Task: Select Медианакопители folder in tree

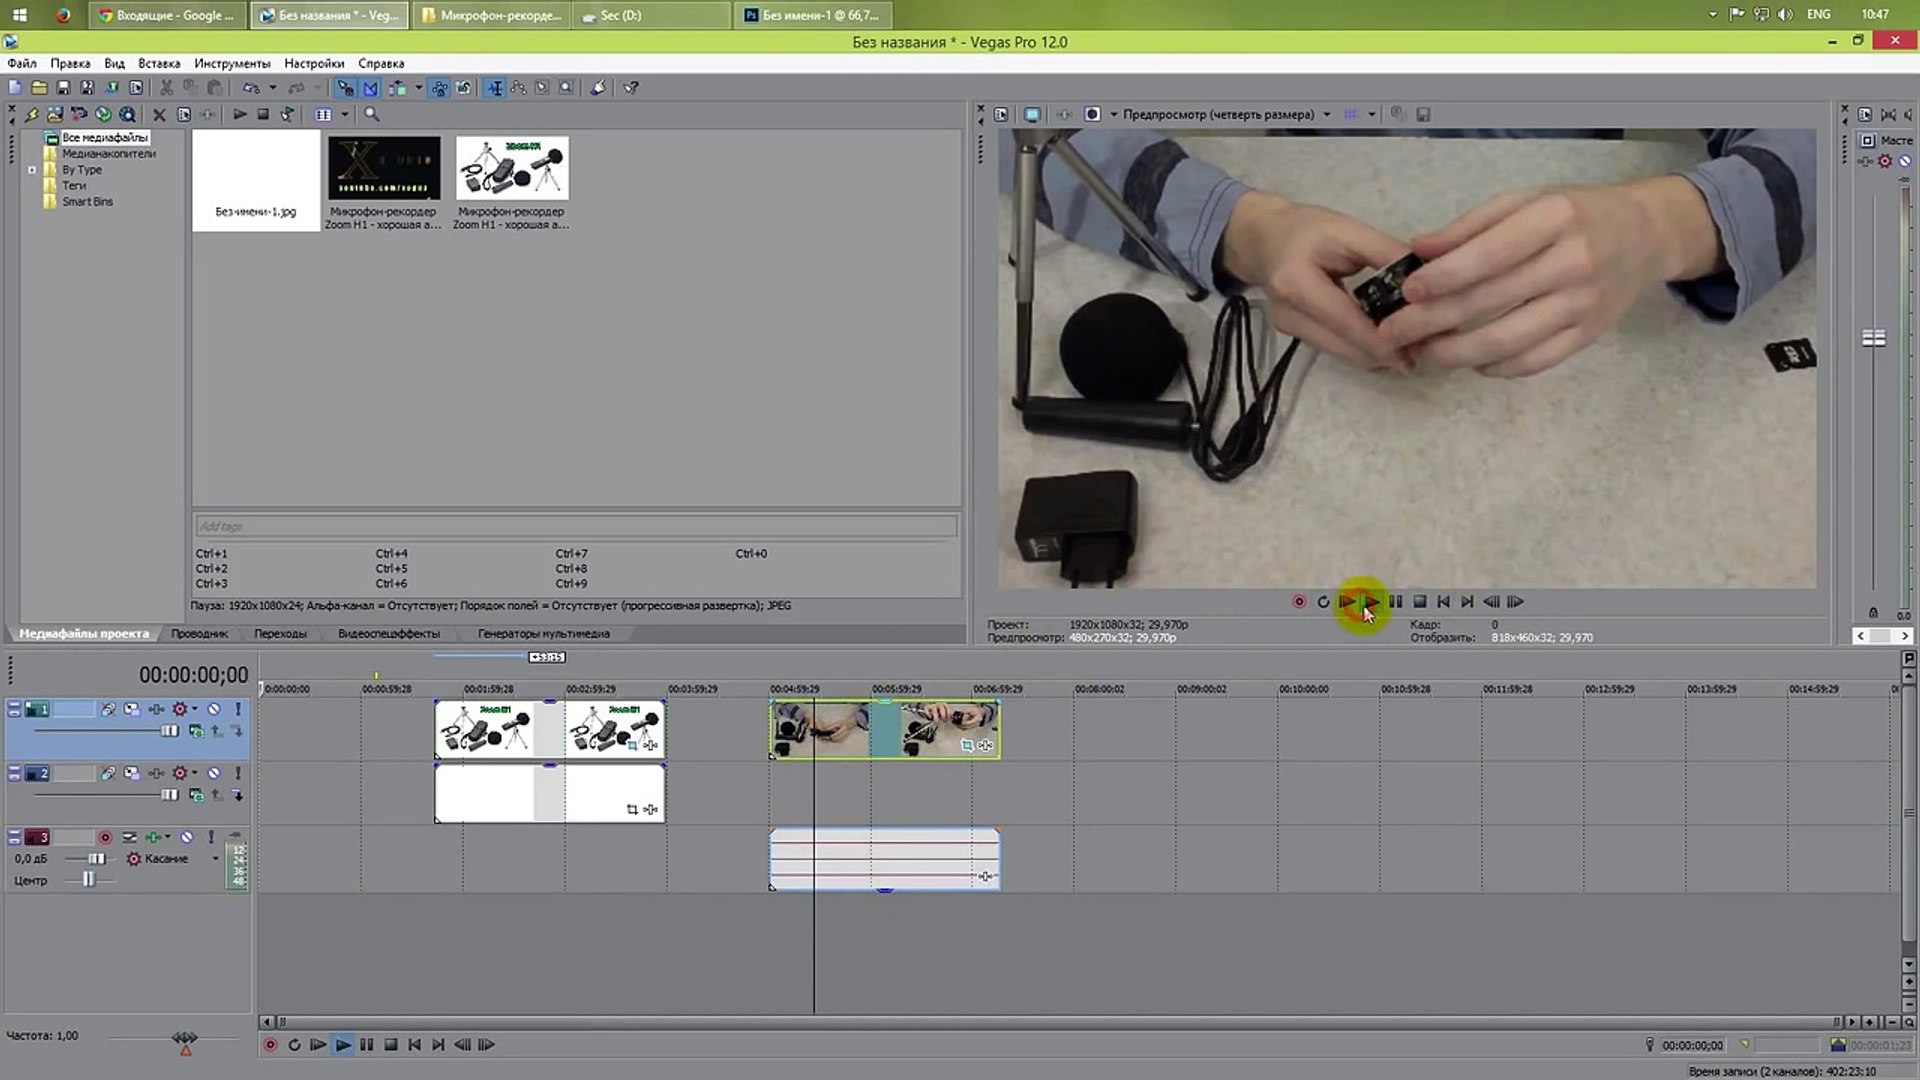Action: (109, 154)
